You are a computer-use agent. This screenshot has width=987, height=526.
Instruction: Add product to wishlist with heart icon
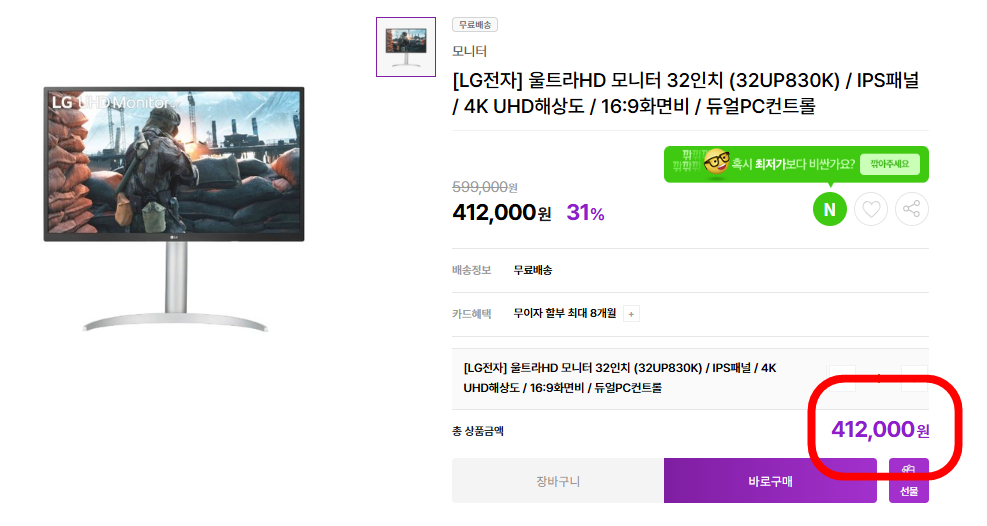[871, 209]
